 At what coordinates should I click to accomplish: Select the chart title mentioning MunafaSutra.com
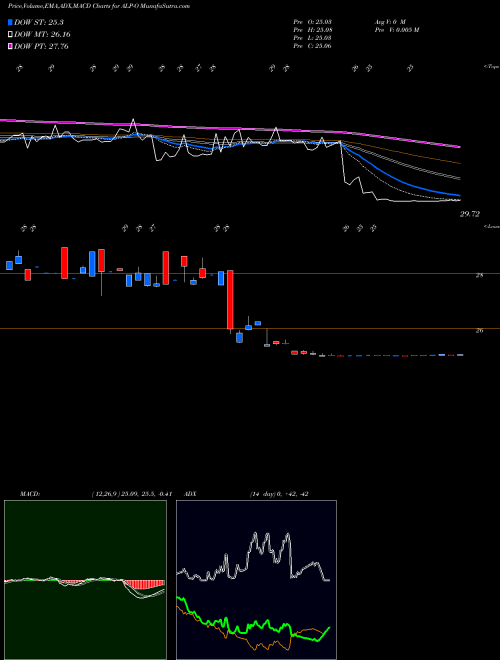click(99, 6)
